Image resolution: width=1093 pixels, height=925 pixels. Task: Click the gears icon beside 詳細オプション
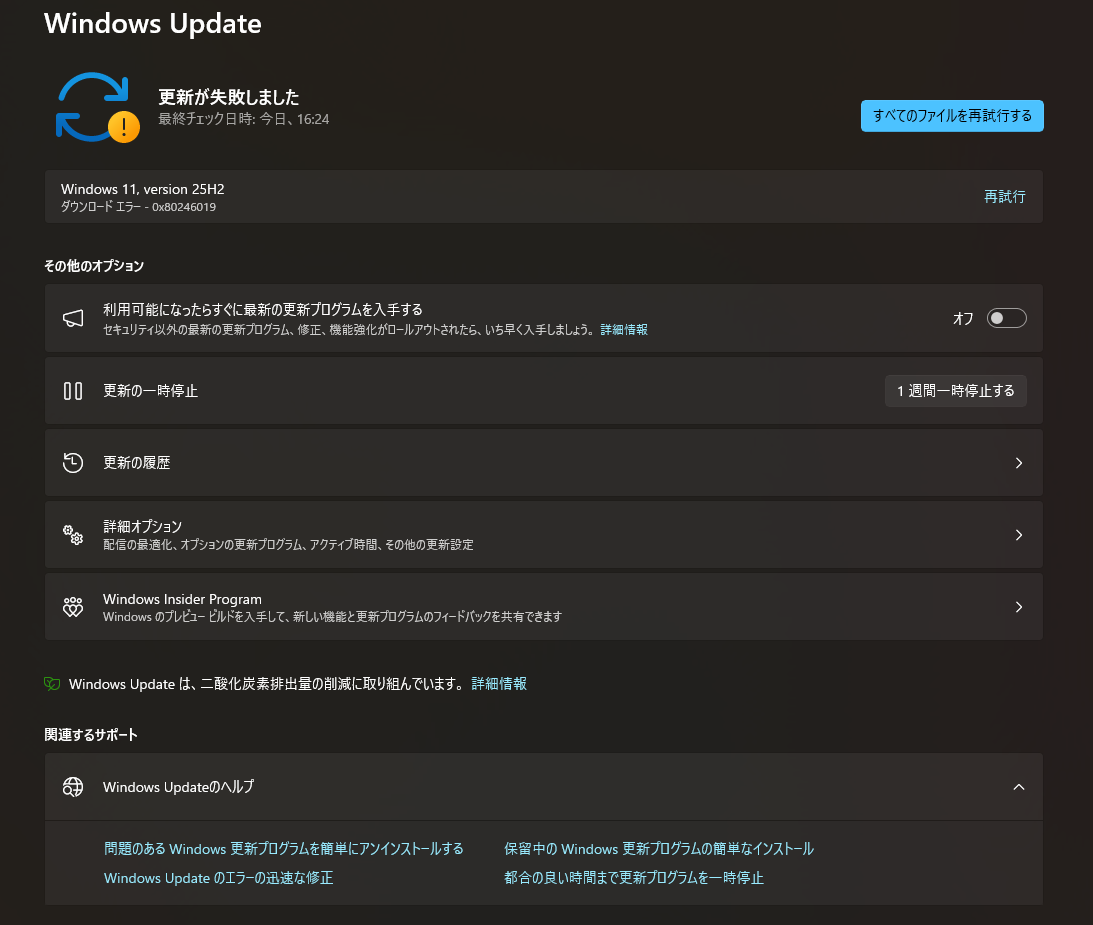click(x=73, y=535)
